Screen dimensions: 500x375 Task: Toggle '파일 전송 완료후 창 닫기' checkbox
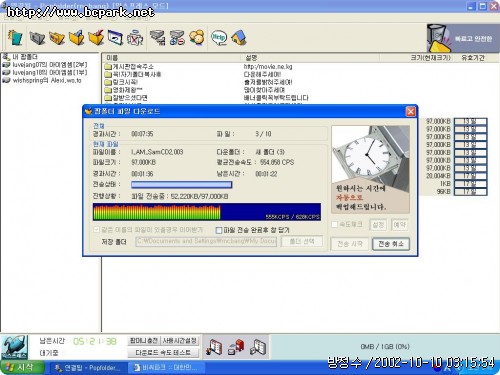219,230
